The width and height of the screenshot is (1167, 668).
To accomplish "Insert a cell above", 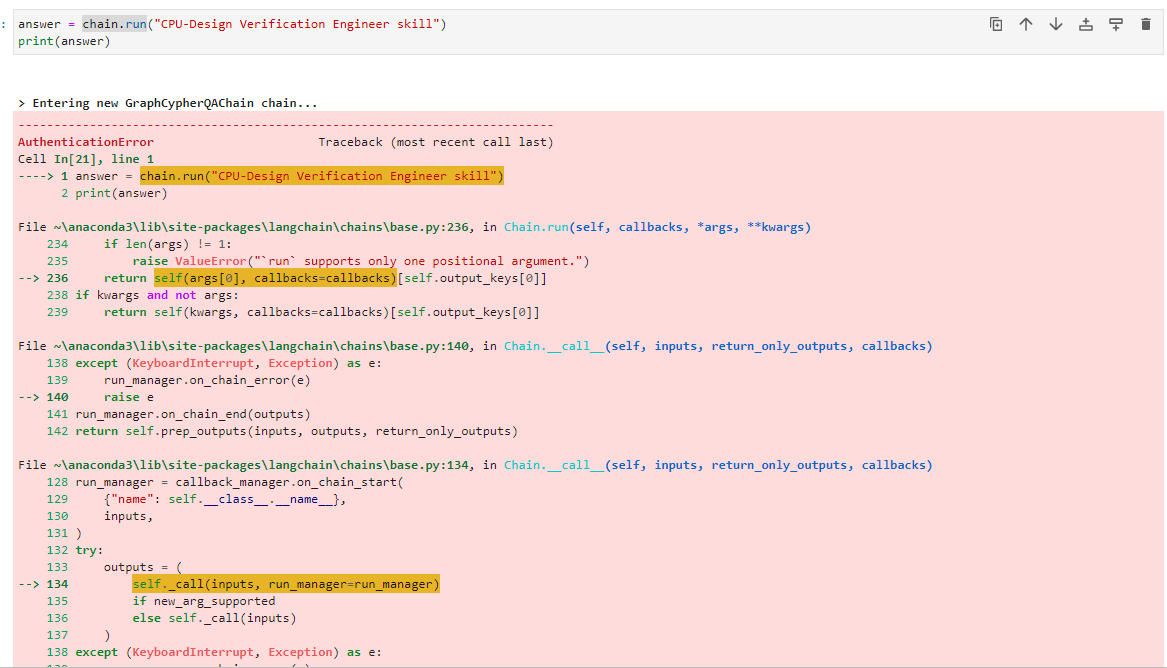I will coord(1086,25).
